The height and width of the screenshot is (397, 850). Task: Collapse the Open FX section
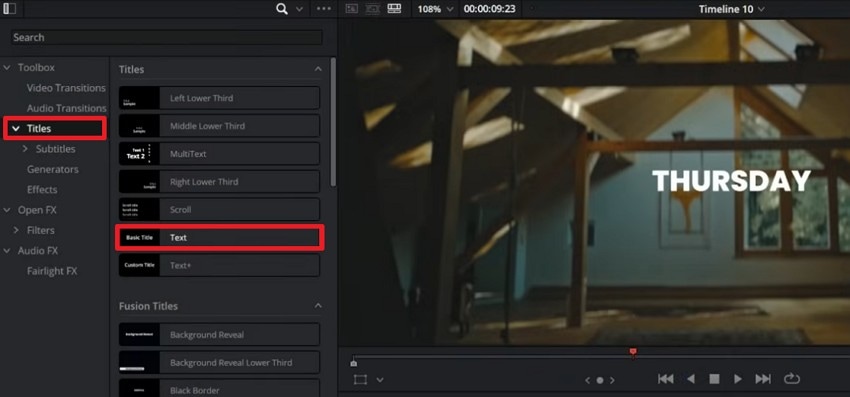(x=7, y=210)
